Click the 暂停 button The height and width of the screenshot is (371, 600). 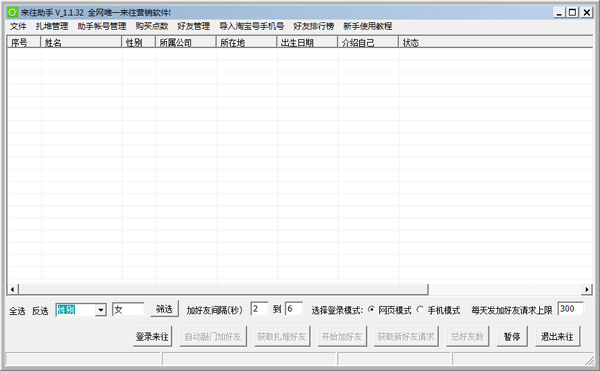[x=512, y=337]
